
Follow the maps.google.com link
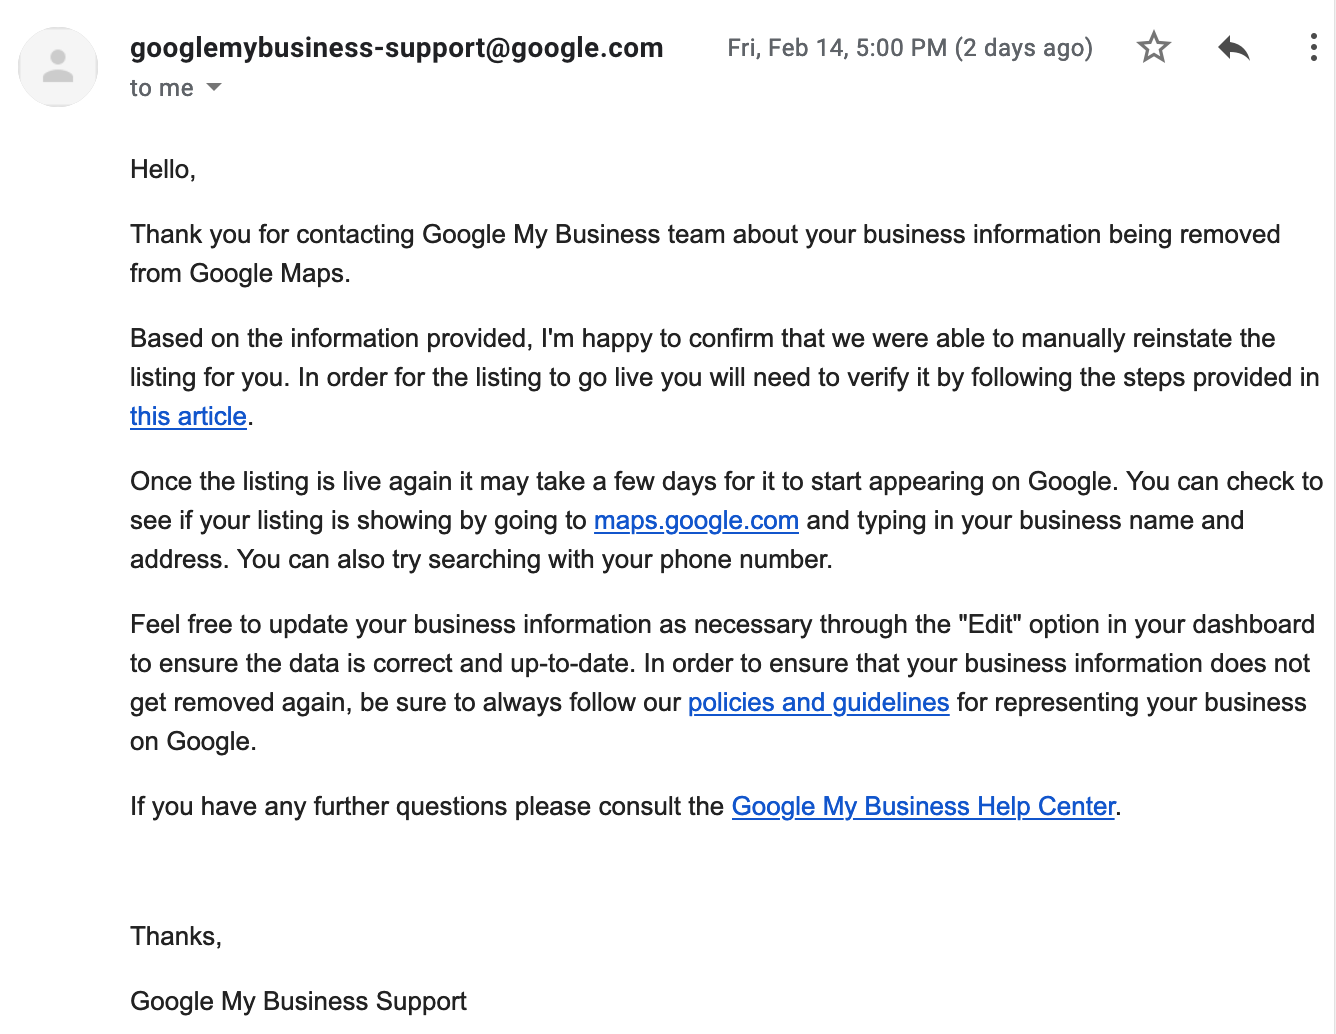click(x=696, y=520)
